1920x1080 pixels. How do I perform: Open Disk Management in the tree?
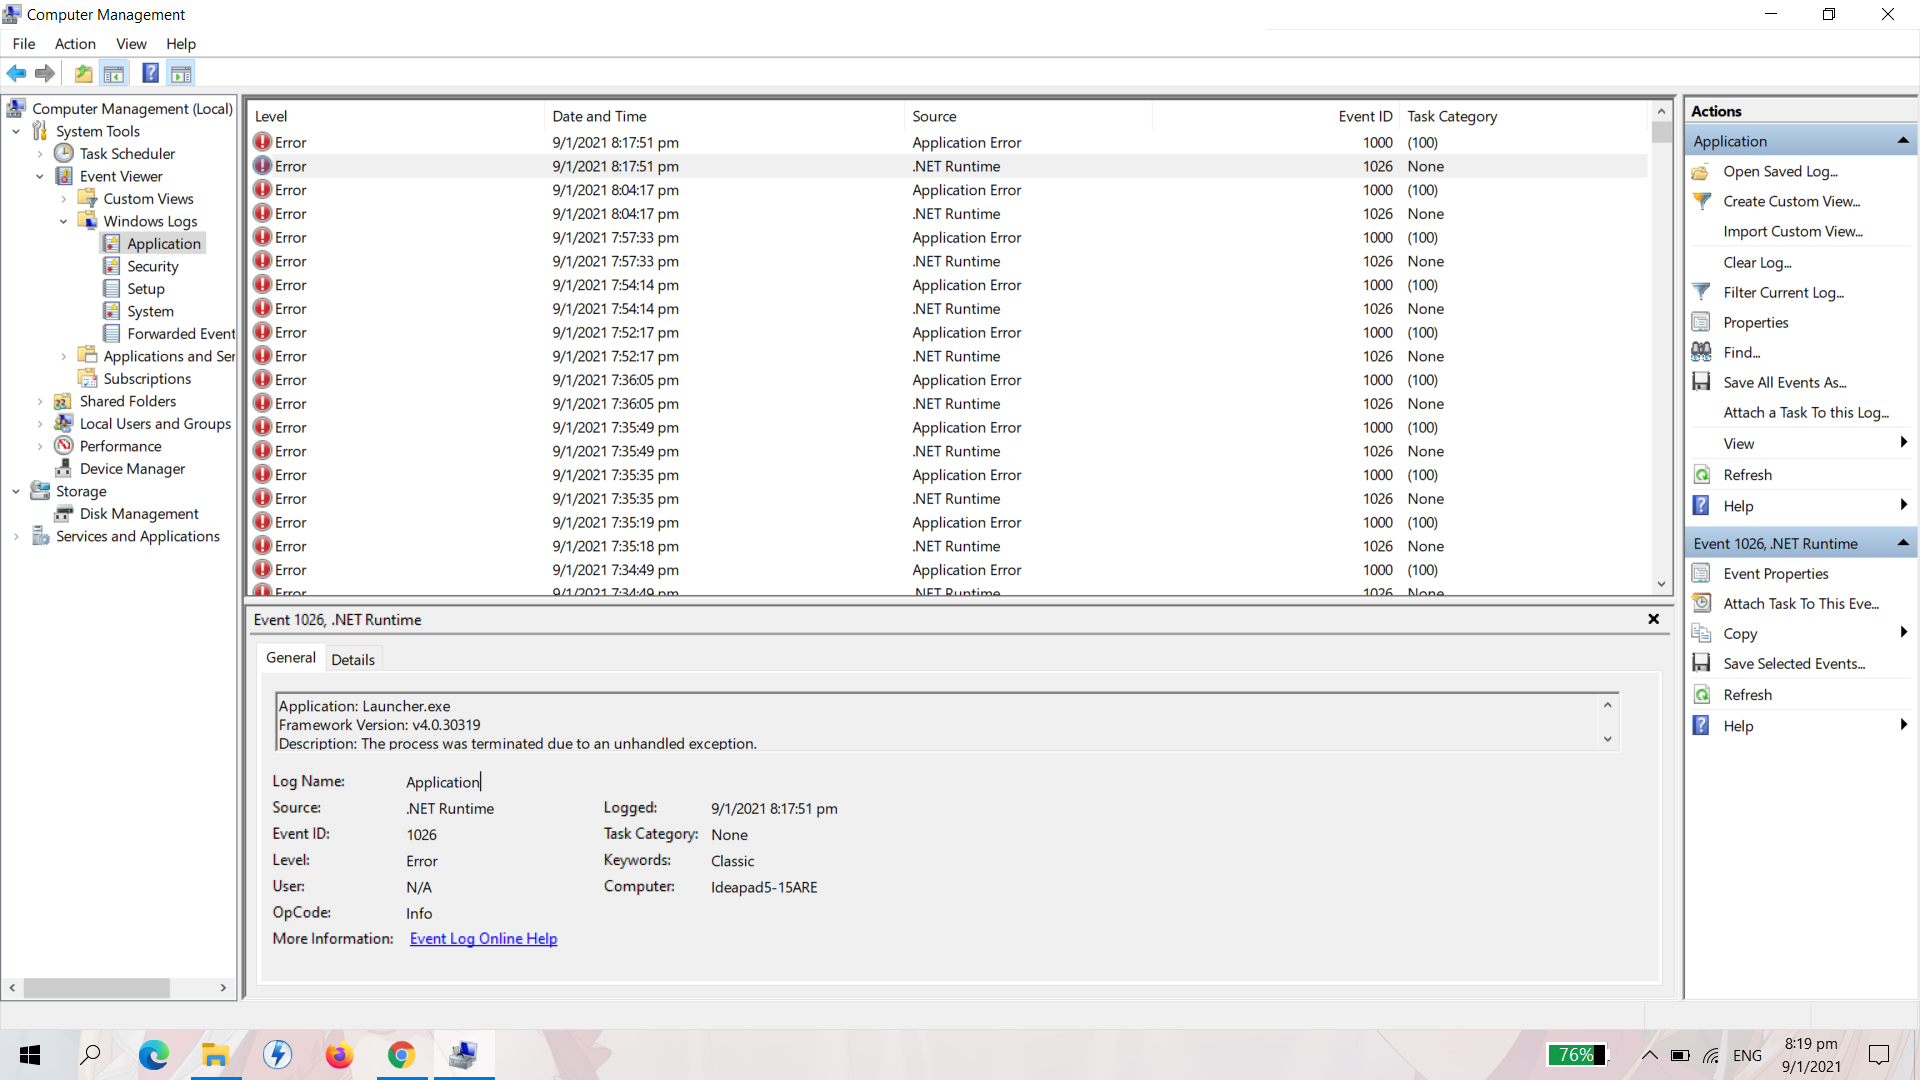click(x=139, y=514)
